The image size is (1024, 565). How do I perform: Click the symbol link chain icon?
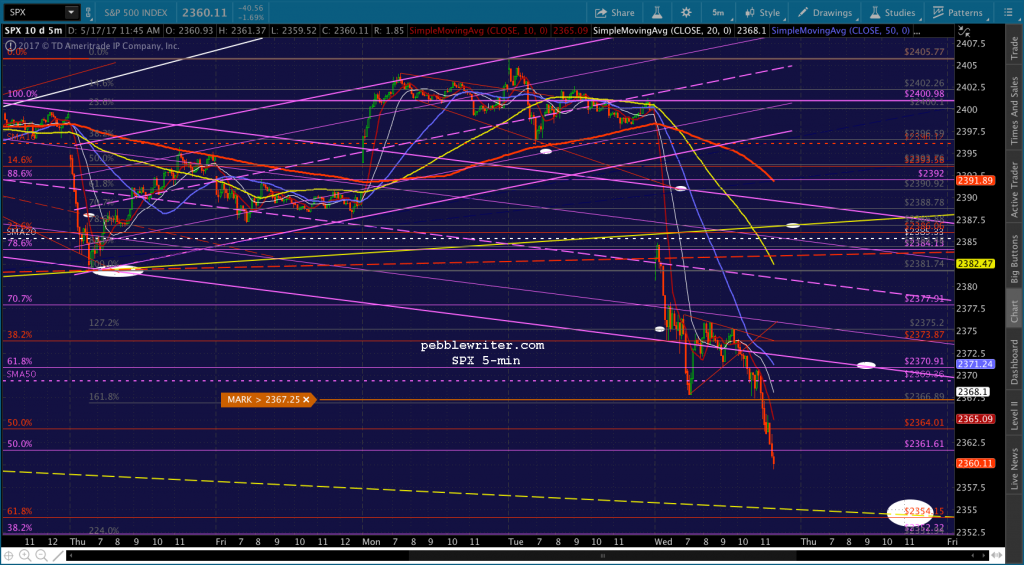point(89,12)
